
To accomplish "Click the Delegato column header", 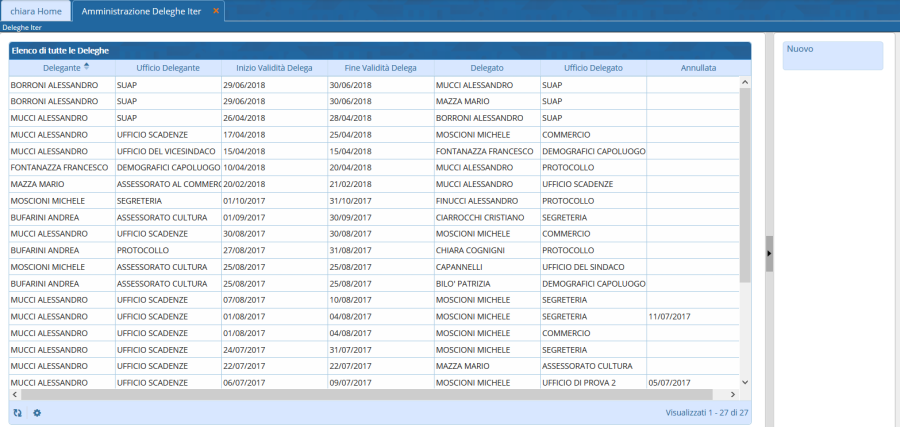I will (x=486, y=68).
